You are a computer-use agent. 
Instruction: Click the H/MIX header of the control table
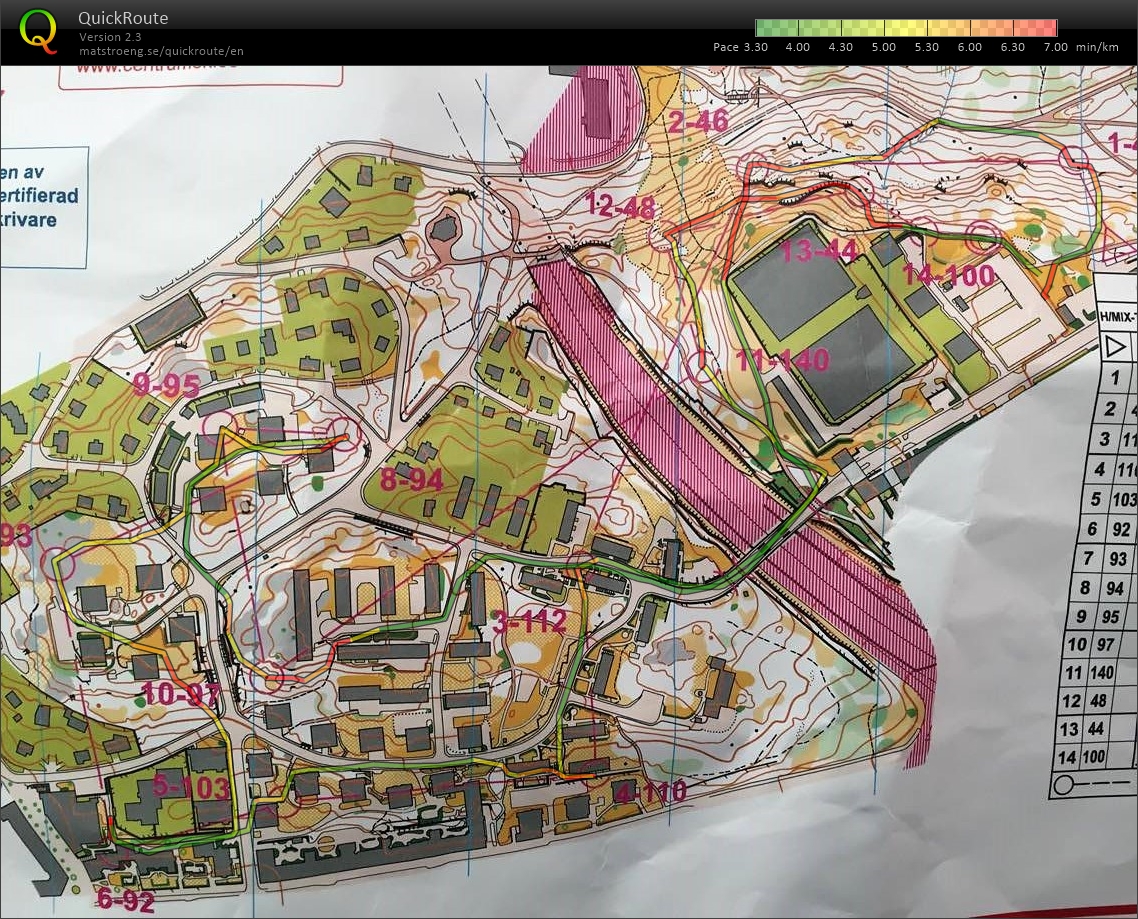(x=1118, y=316)
